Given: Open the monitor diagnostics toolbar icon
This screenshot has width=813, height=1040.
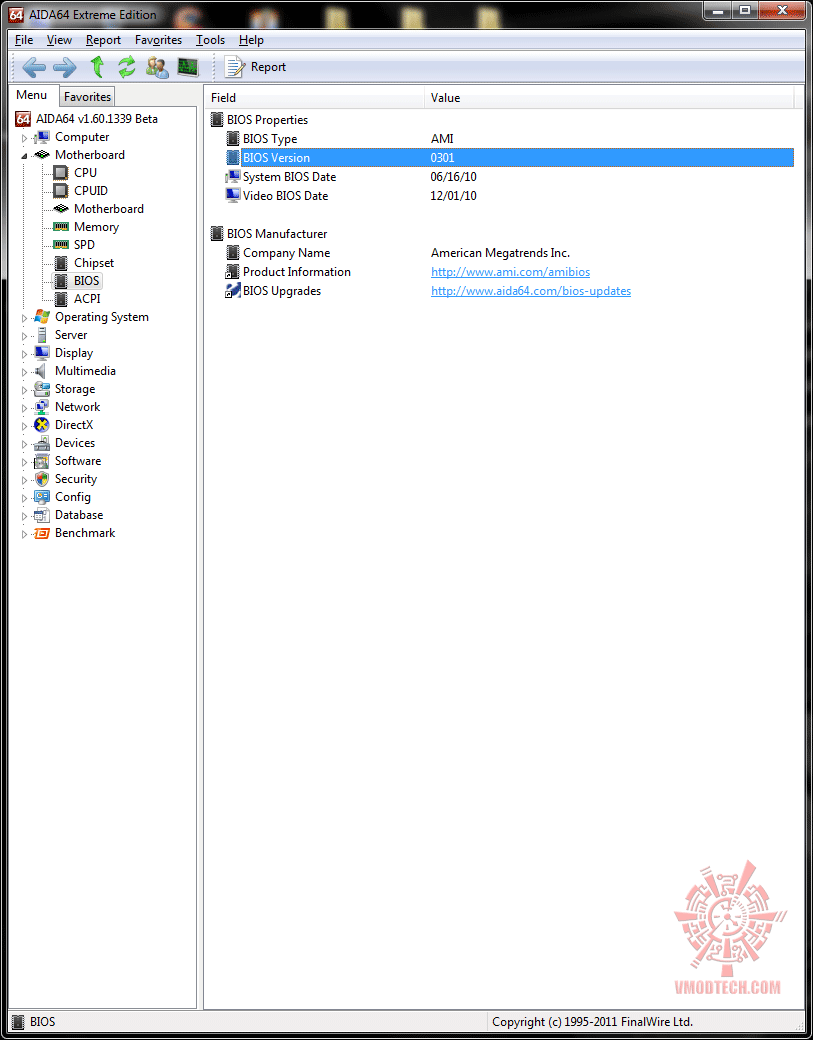Looking at the screenshot, I should pyautogui.click(x=188, y=67).
